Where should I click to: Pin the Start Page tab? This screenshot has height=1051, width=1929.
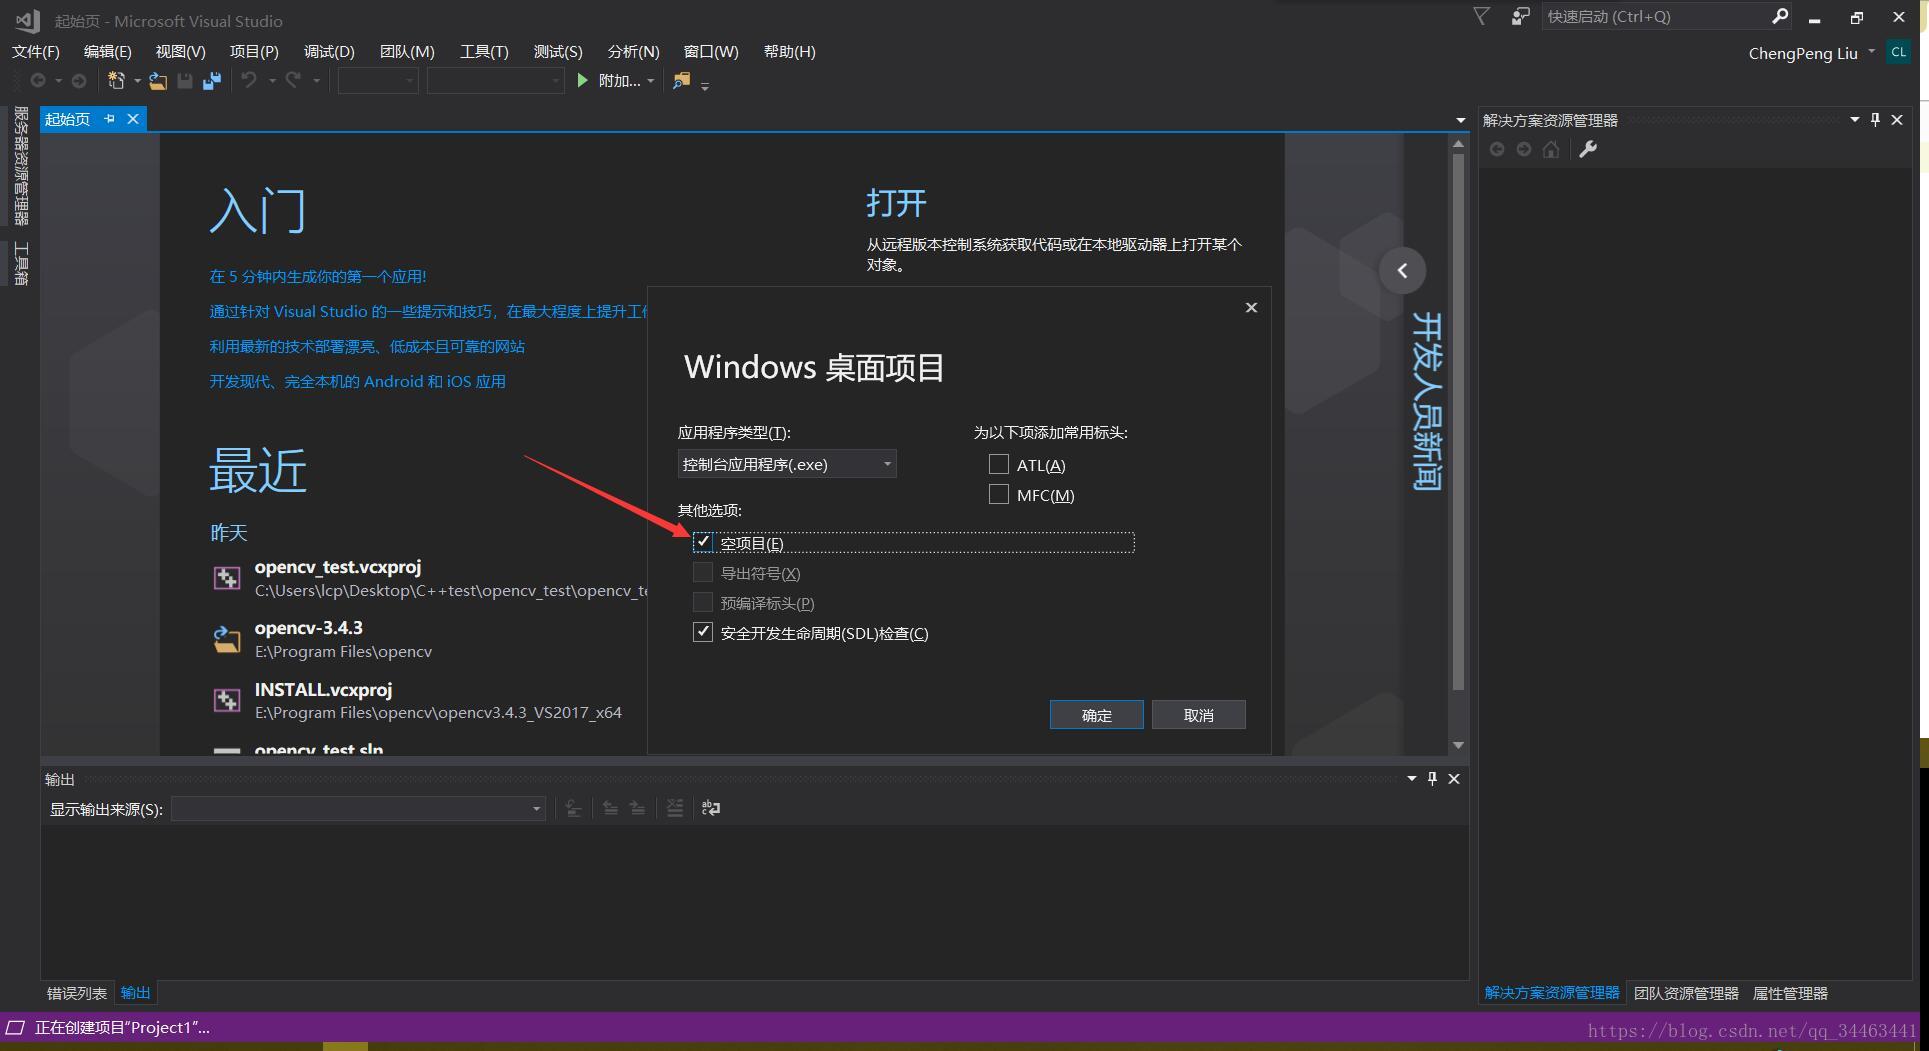[x=109, y=119]
